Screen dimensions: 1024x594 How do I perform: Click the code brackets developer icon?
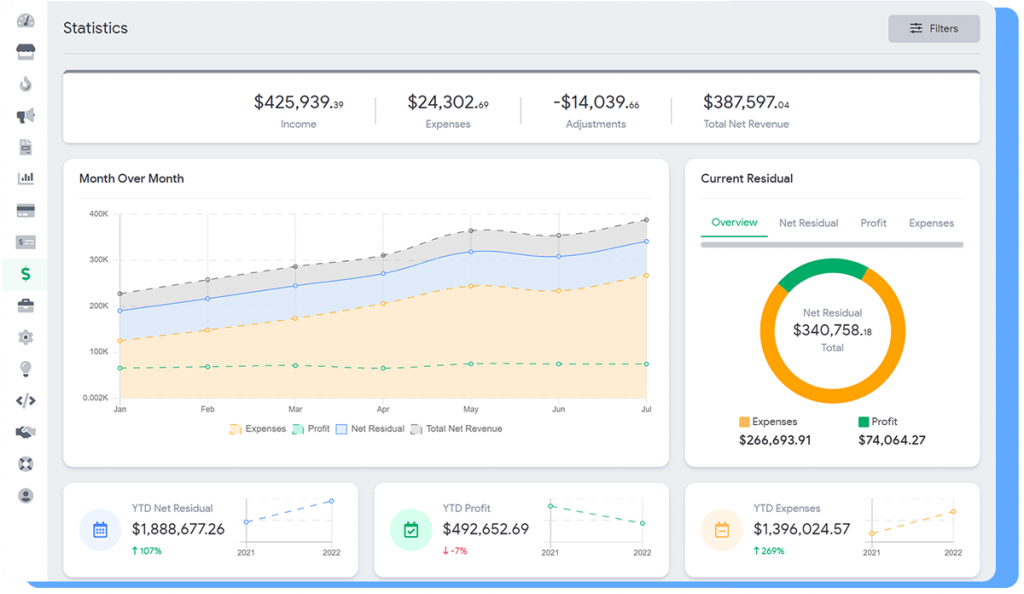(26, 401)
